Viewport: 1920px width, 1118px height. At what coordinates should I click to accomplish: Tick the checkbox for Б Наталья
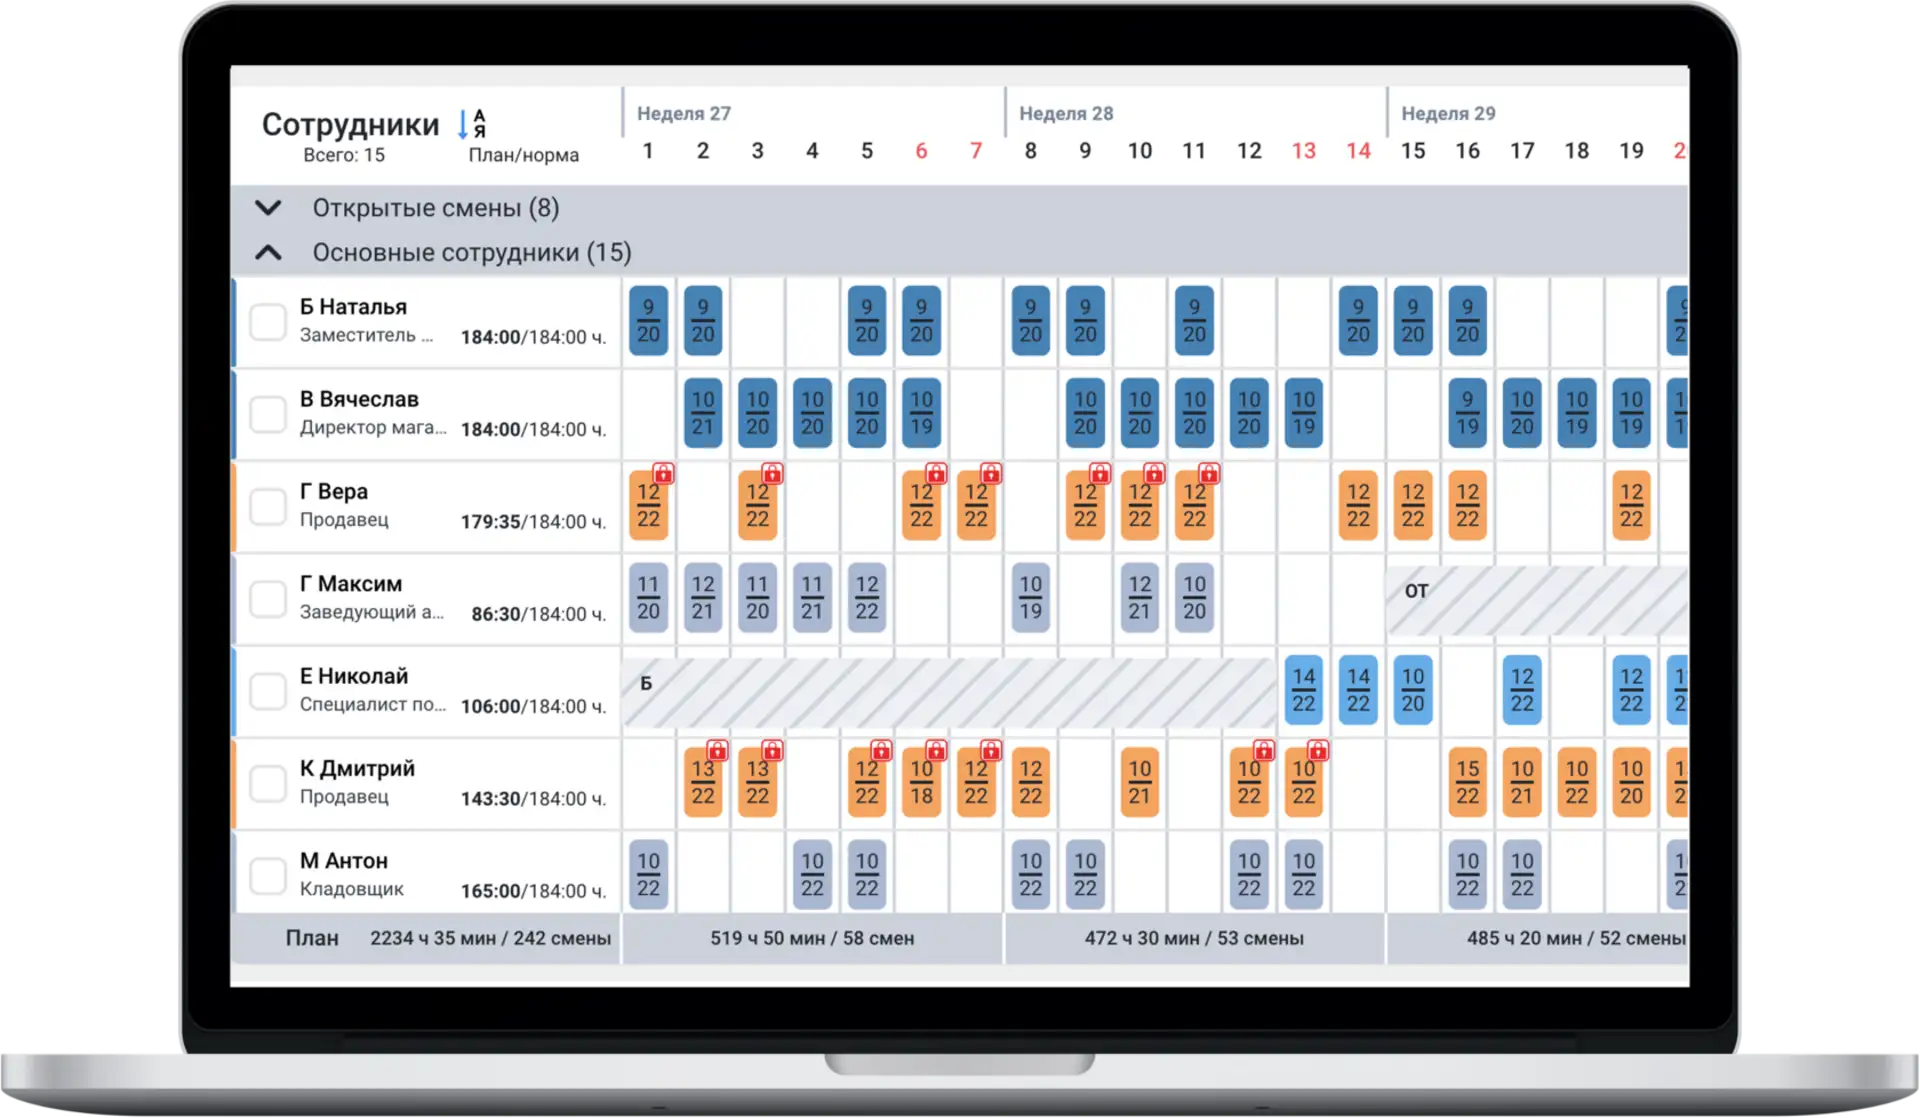(268, 322)
